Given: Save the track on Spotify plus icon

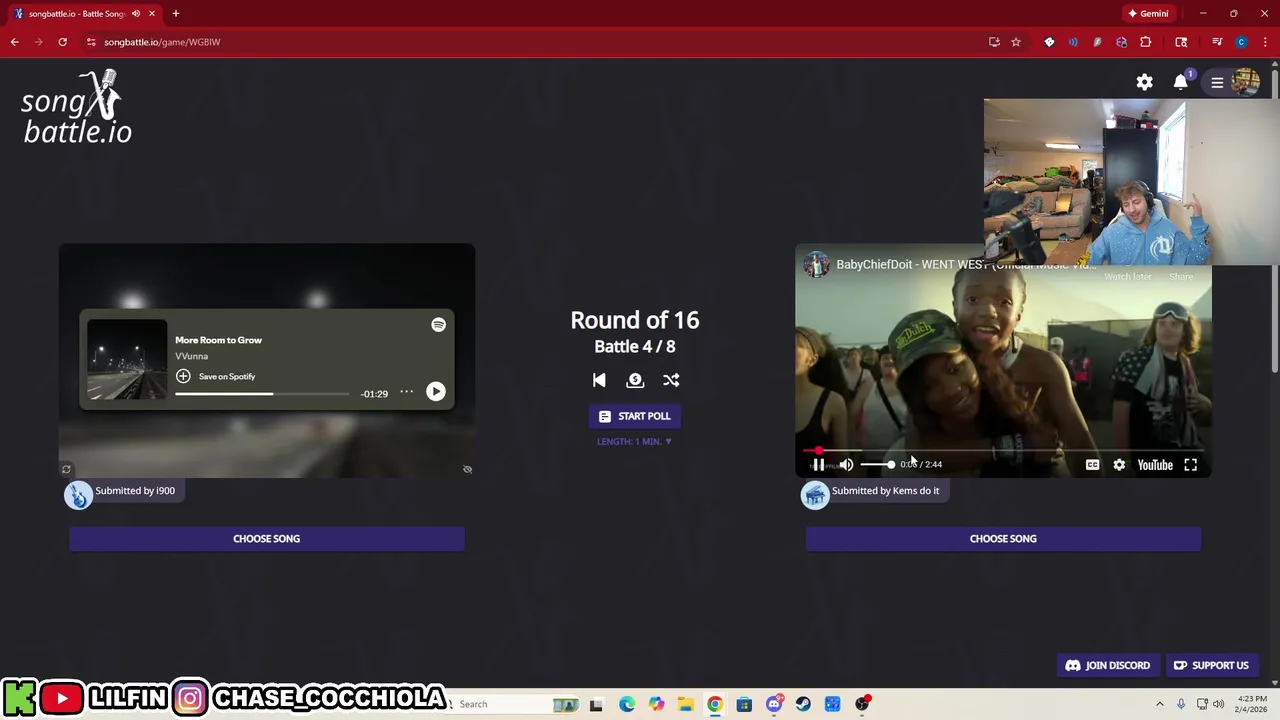Looking at the screenshot, I should point(183,376).
